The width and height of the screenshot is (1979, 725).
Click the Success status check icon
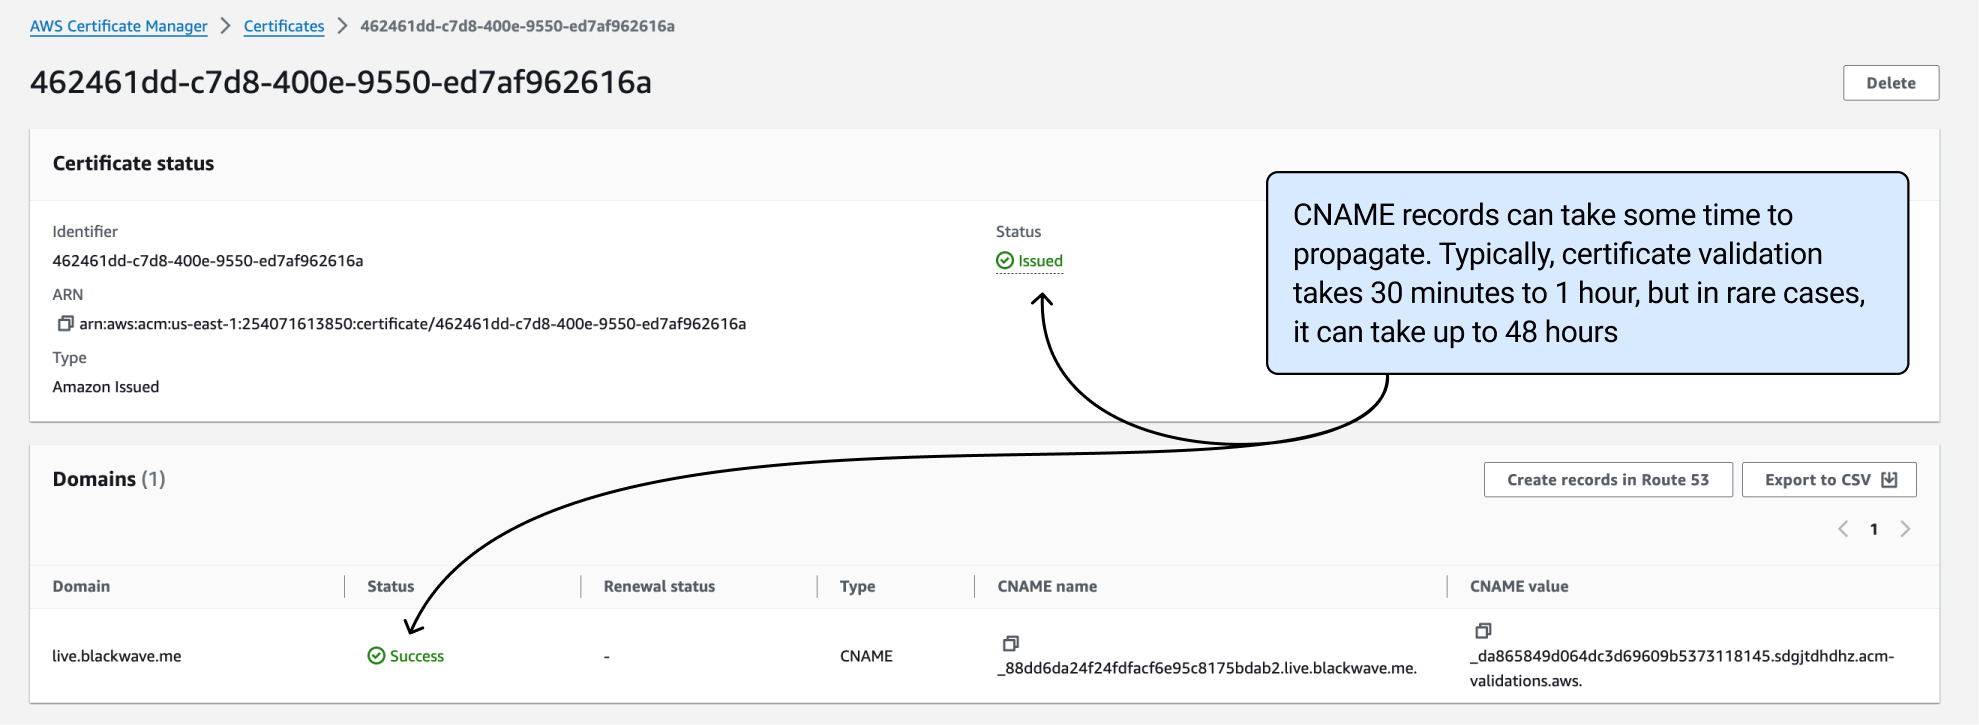pos(376,656)
